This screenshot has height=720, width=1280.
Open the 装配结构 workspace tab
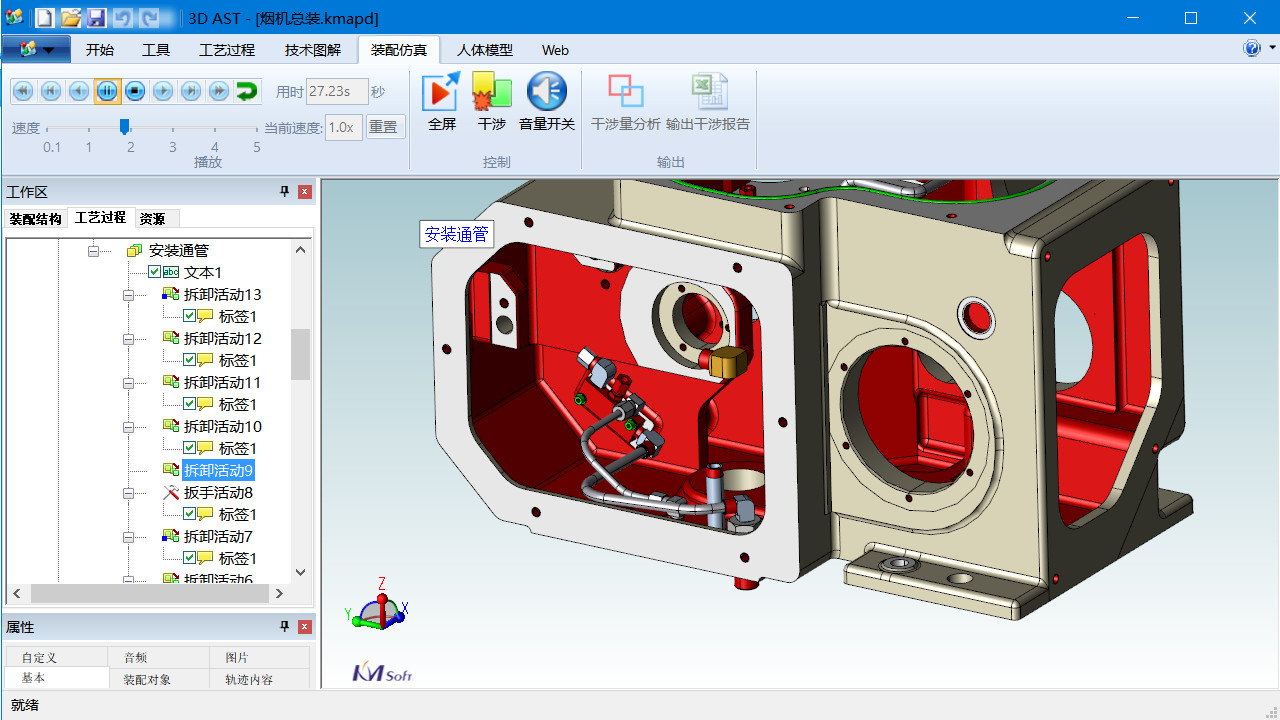pyautogui.click(x=35, y=219)
